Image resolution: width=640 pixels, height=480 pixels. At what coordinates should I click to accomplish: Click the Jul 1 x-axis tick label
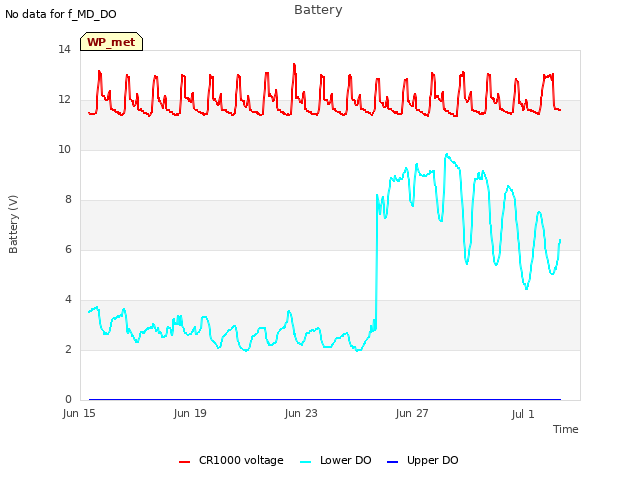click(x=523, y=414)
